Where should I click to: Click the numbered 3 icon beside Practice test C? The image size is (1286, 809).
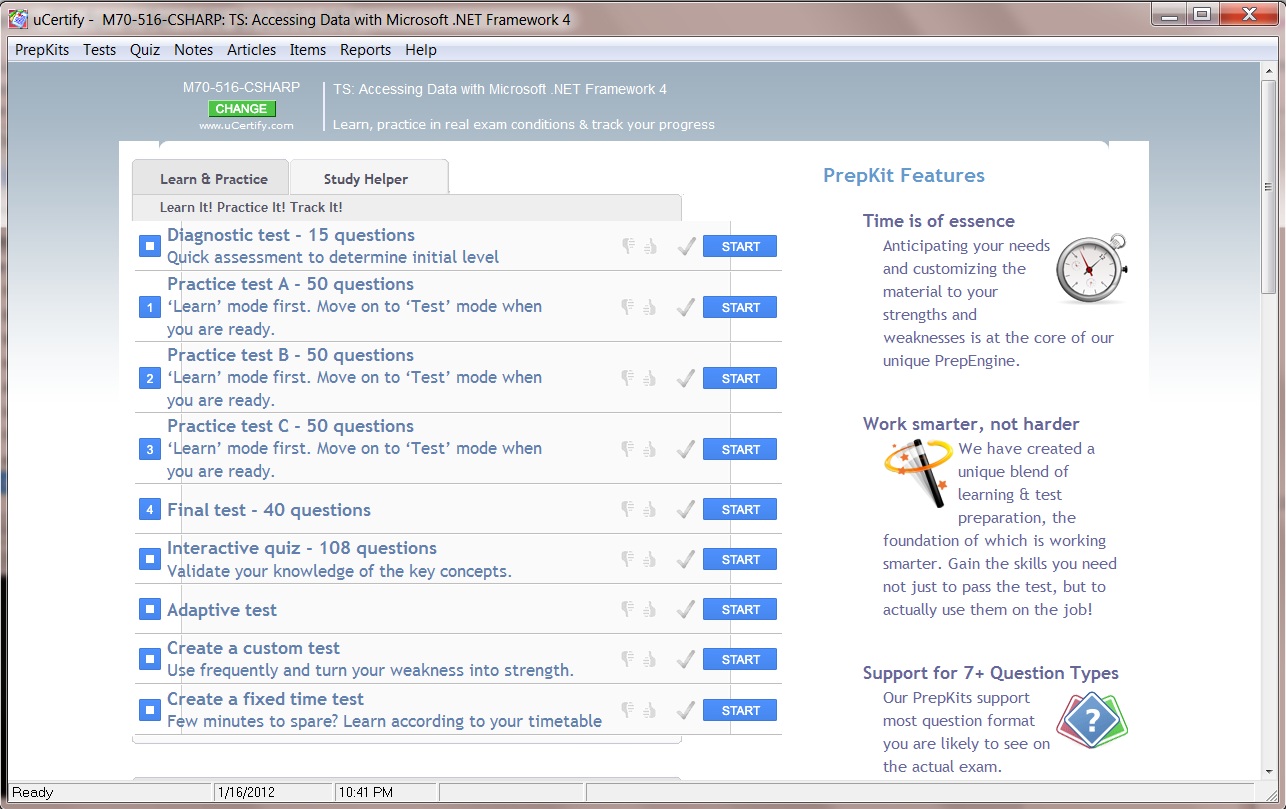[x=150, y=449]
